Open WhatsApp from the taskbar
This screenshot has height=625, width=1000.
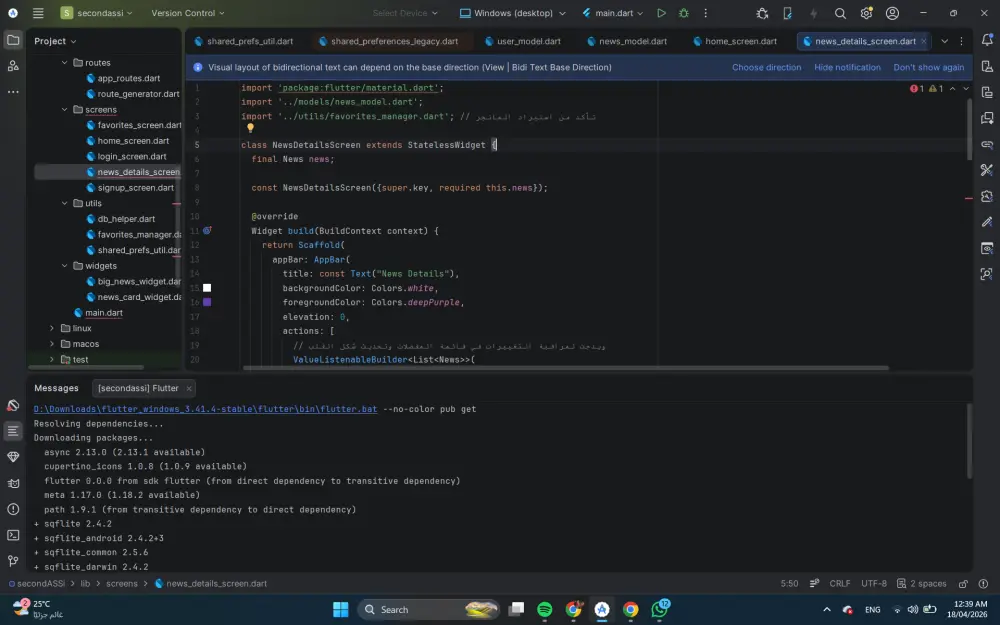point(659,610)
